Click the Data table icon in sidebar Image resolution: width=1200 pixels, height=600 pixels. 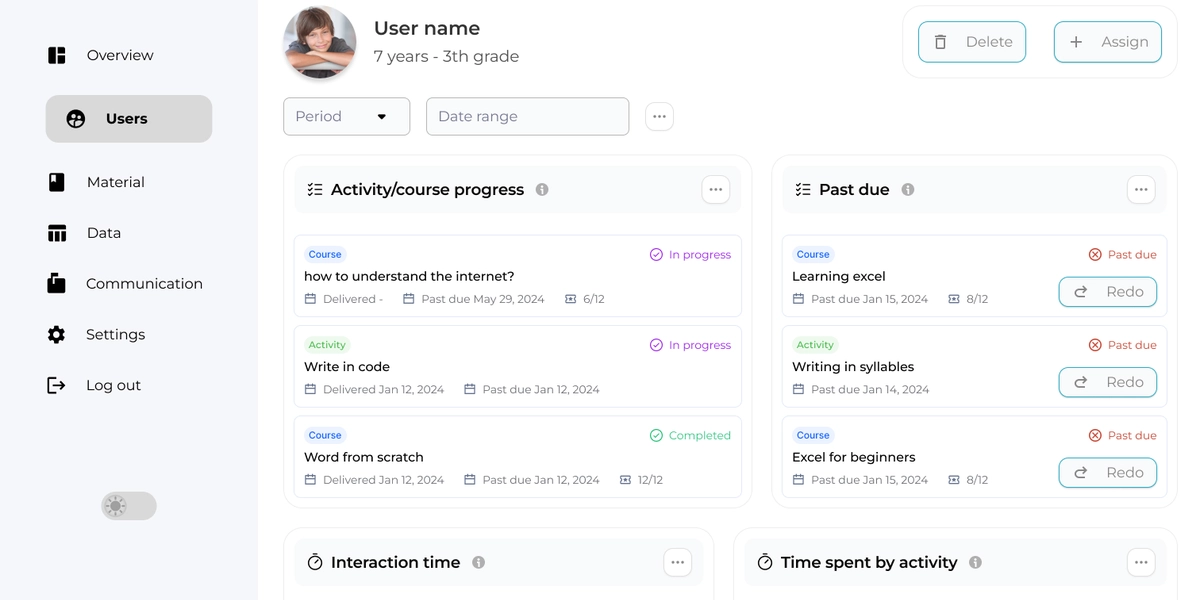point(57,233)
